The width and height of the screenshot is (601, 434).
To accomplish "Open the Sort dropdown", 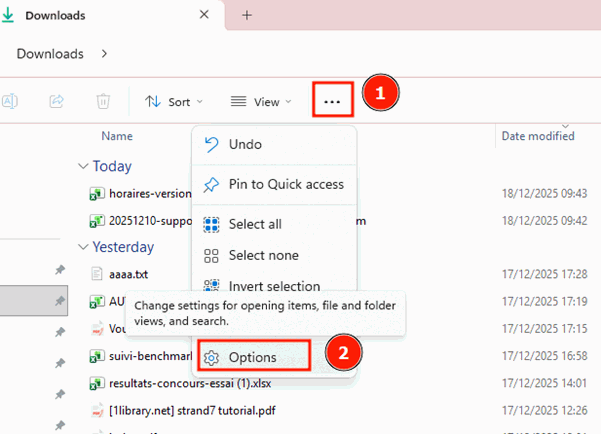I will (x=173, y=101).
